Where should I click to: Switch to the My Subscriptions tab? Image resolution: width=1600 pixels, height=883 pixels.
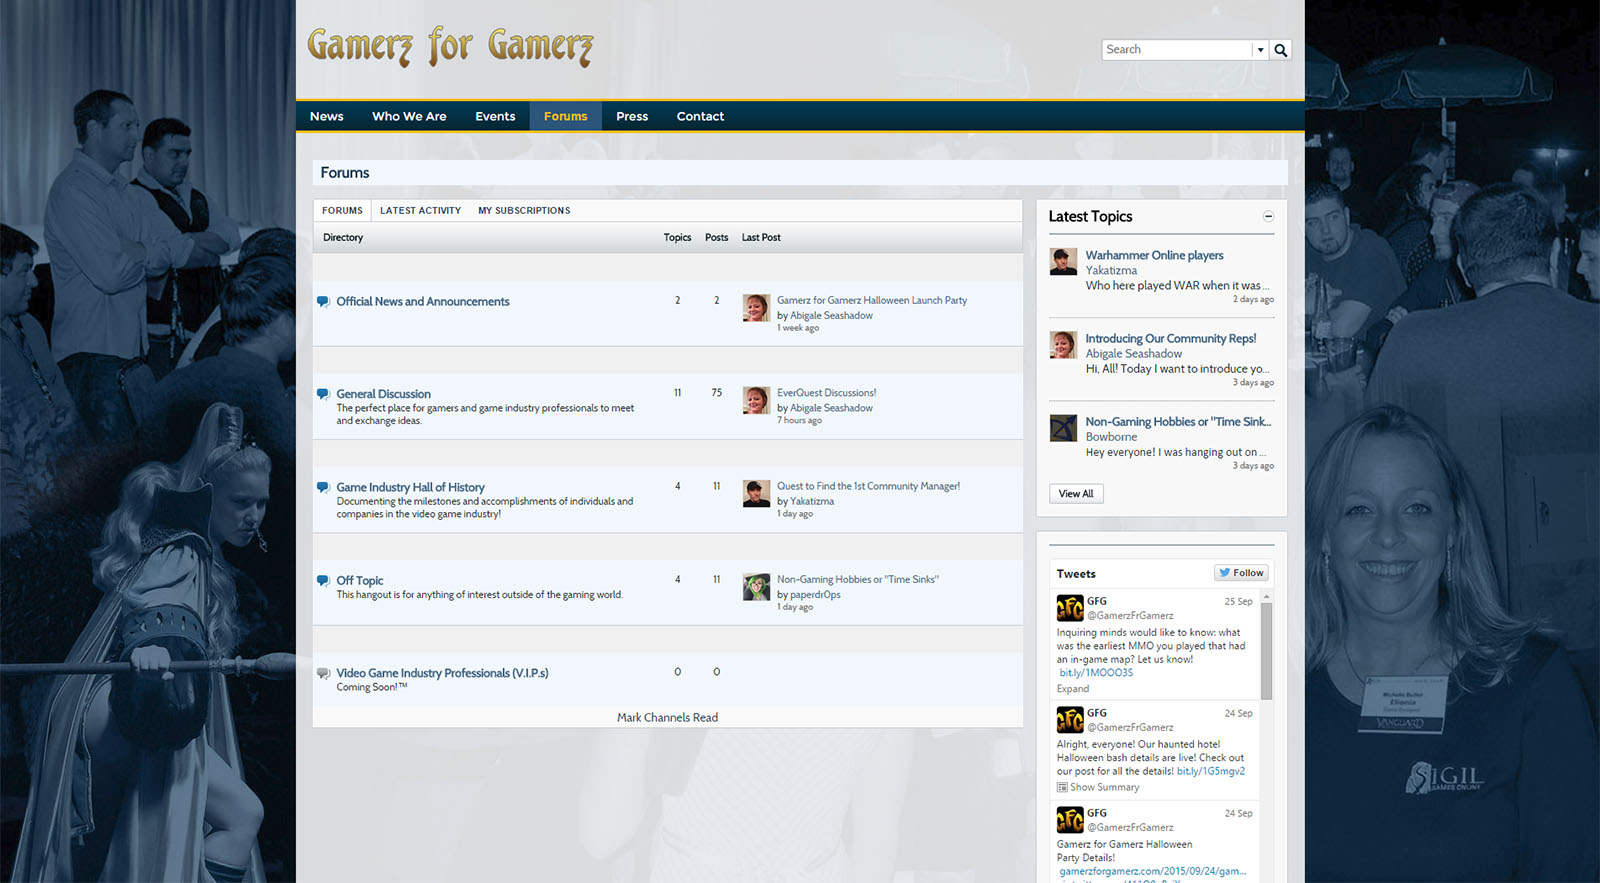[x=524, y=210]
